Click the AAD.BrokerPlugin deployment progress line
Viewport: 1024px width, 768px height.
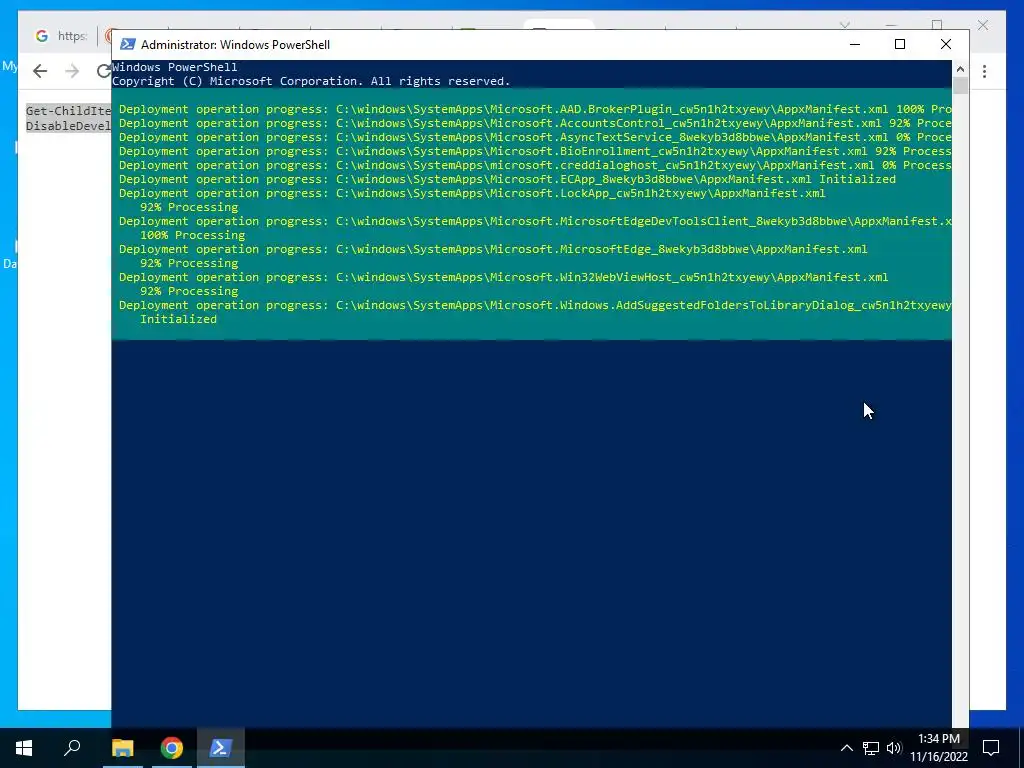535,109
